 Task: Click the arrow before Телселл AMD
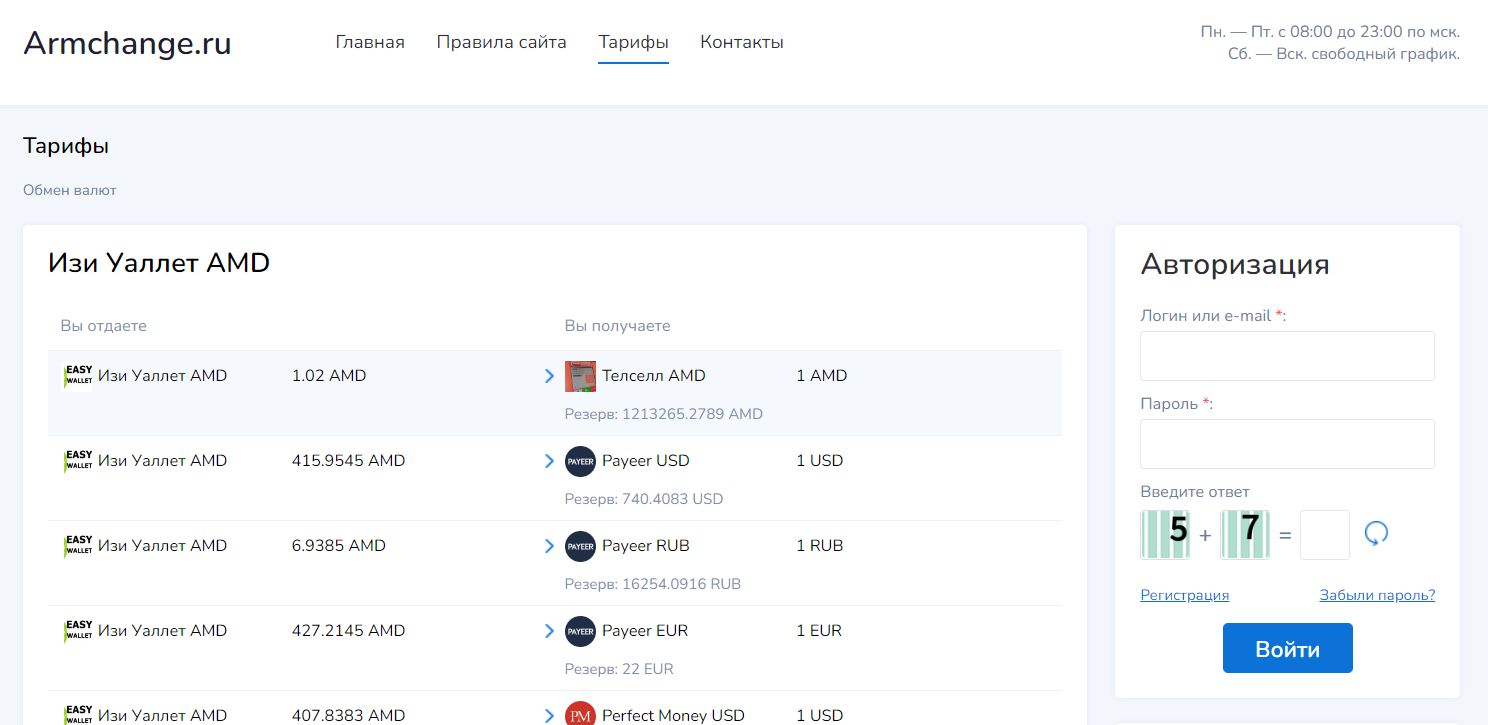(549, 376)
